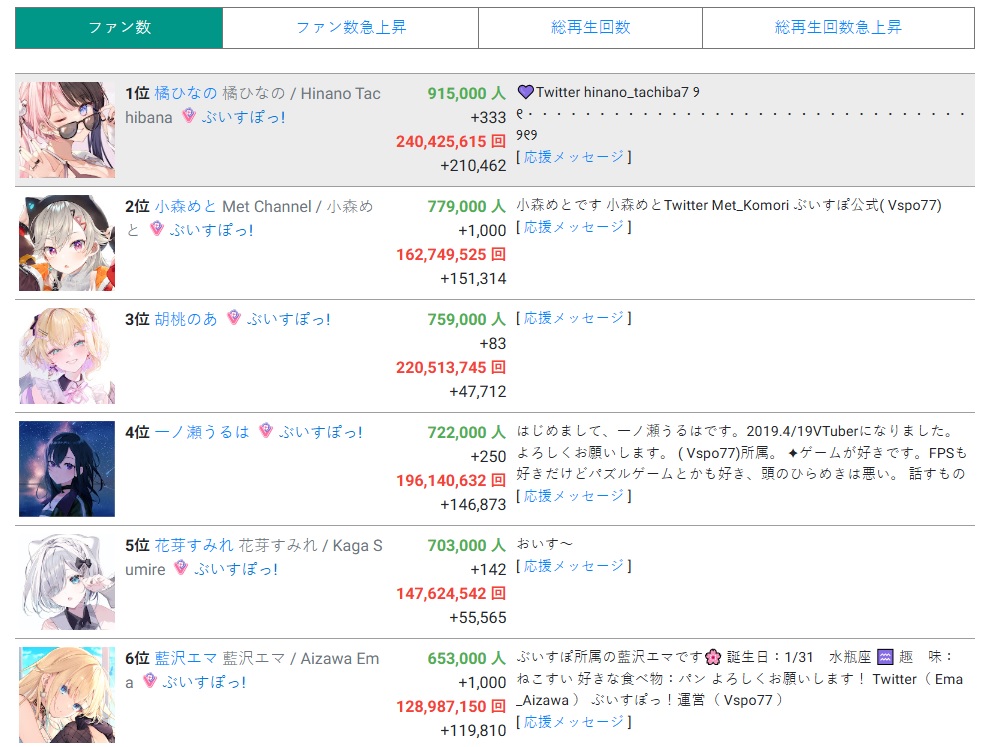Open 一ノ瀬うるは channel thumbnail
The width and height of the screenshot is (995, 747).
(x=67, y=469)
